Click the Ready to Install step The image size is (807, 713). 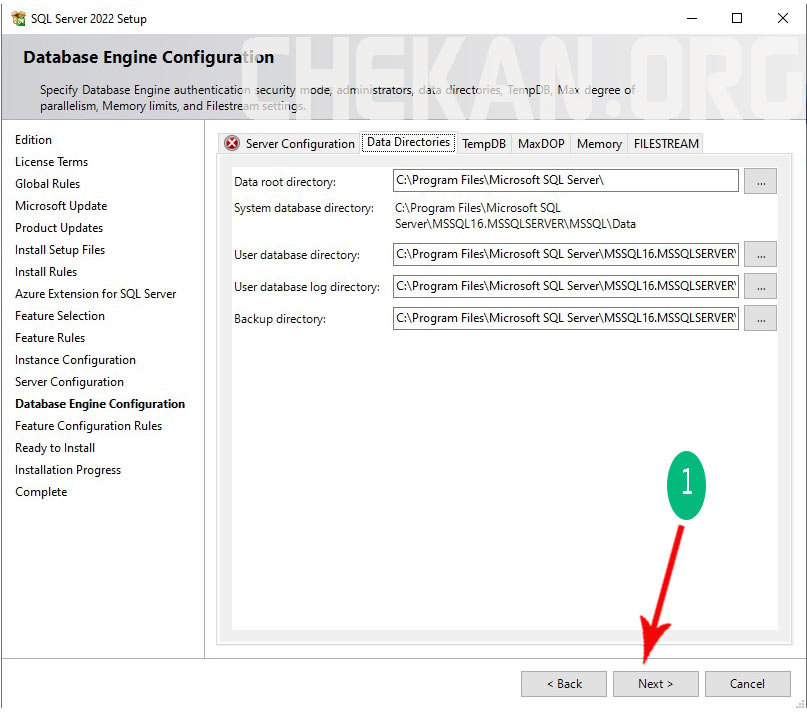point(55,448)
